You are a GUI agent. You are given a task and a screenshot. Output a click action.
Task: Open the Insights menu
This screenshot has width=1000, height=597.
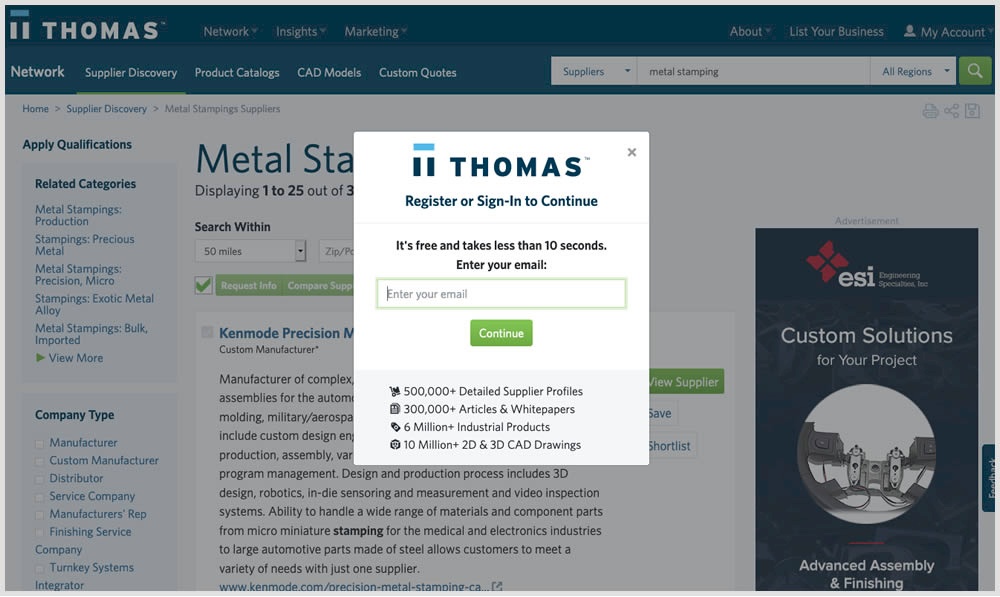coord(301,32)
